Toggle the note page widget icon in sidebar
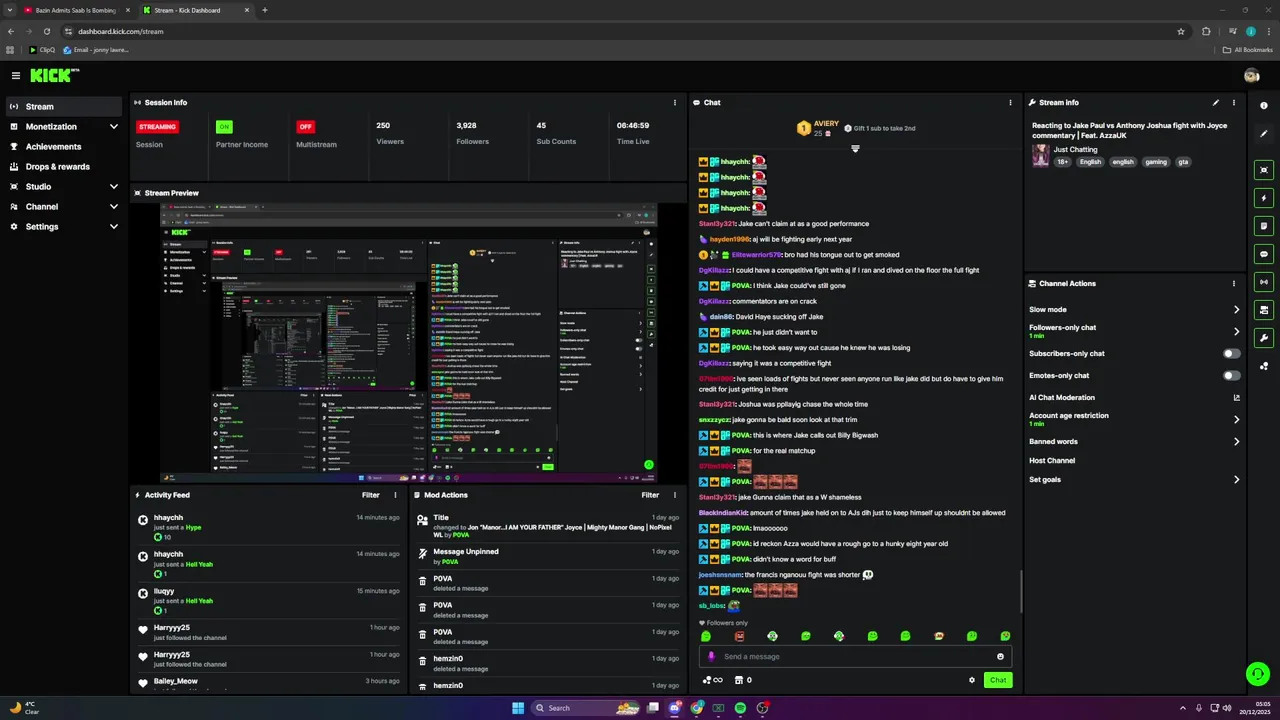1280x720 pixels. 1264,226
